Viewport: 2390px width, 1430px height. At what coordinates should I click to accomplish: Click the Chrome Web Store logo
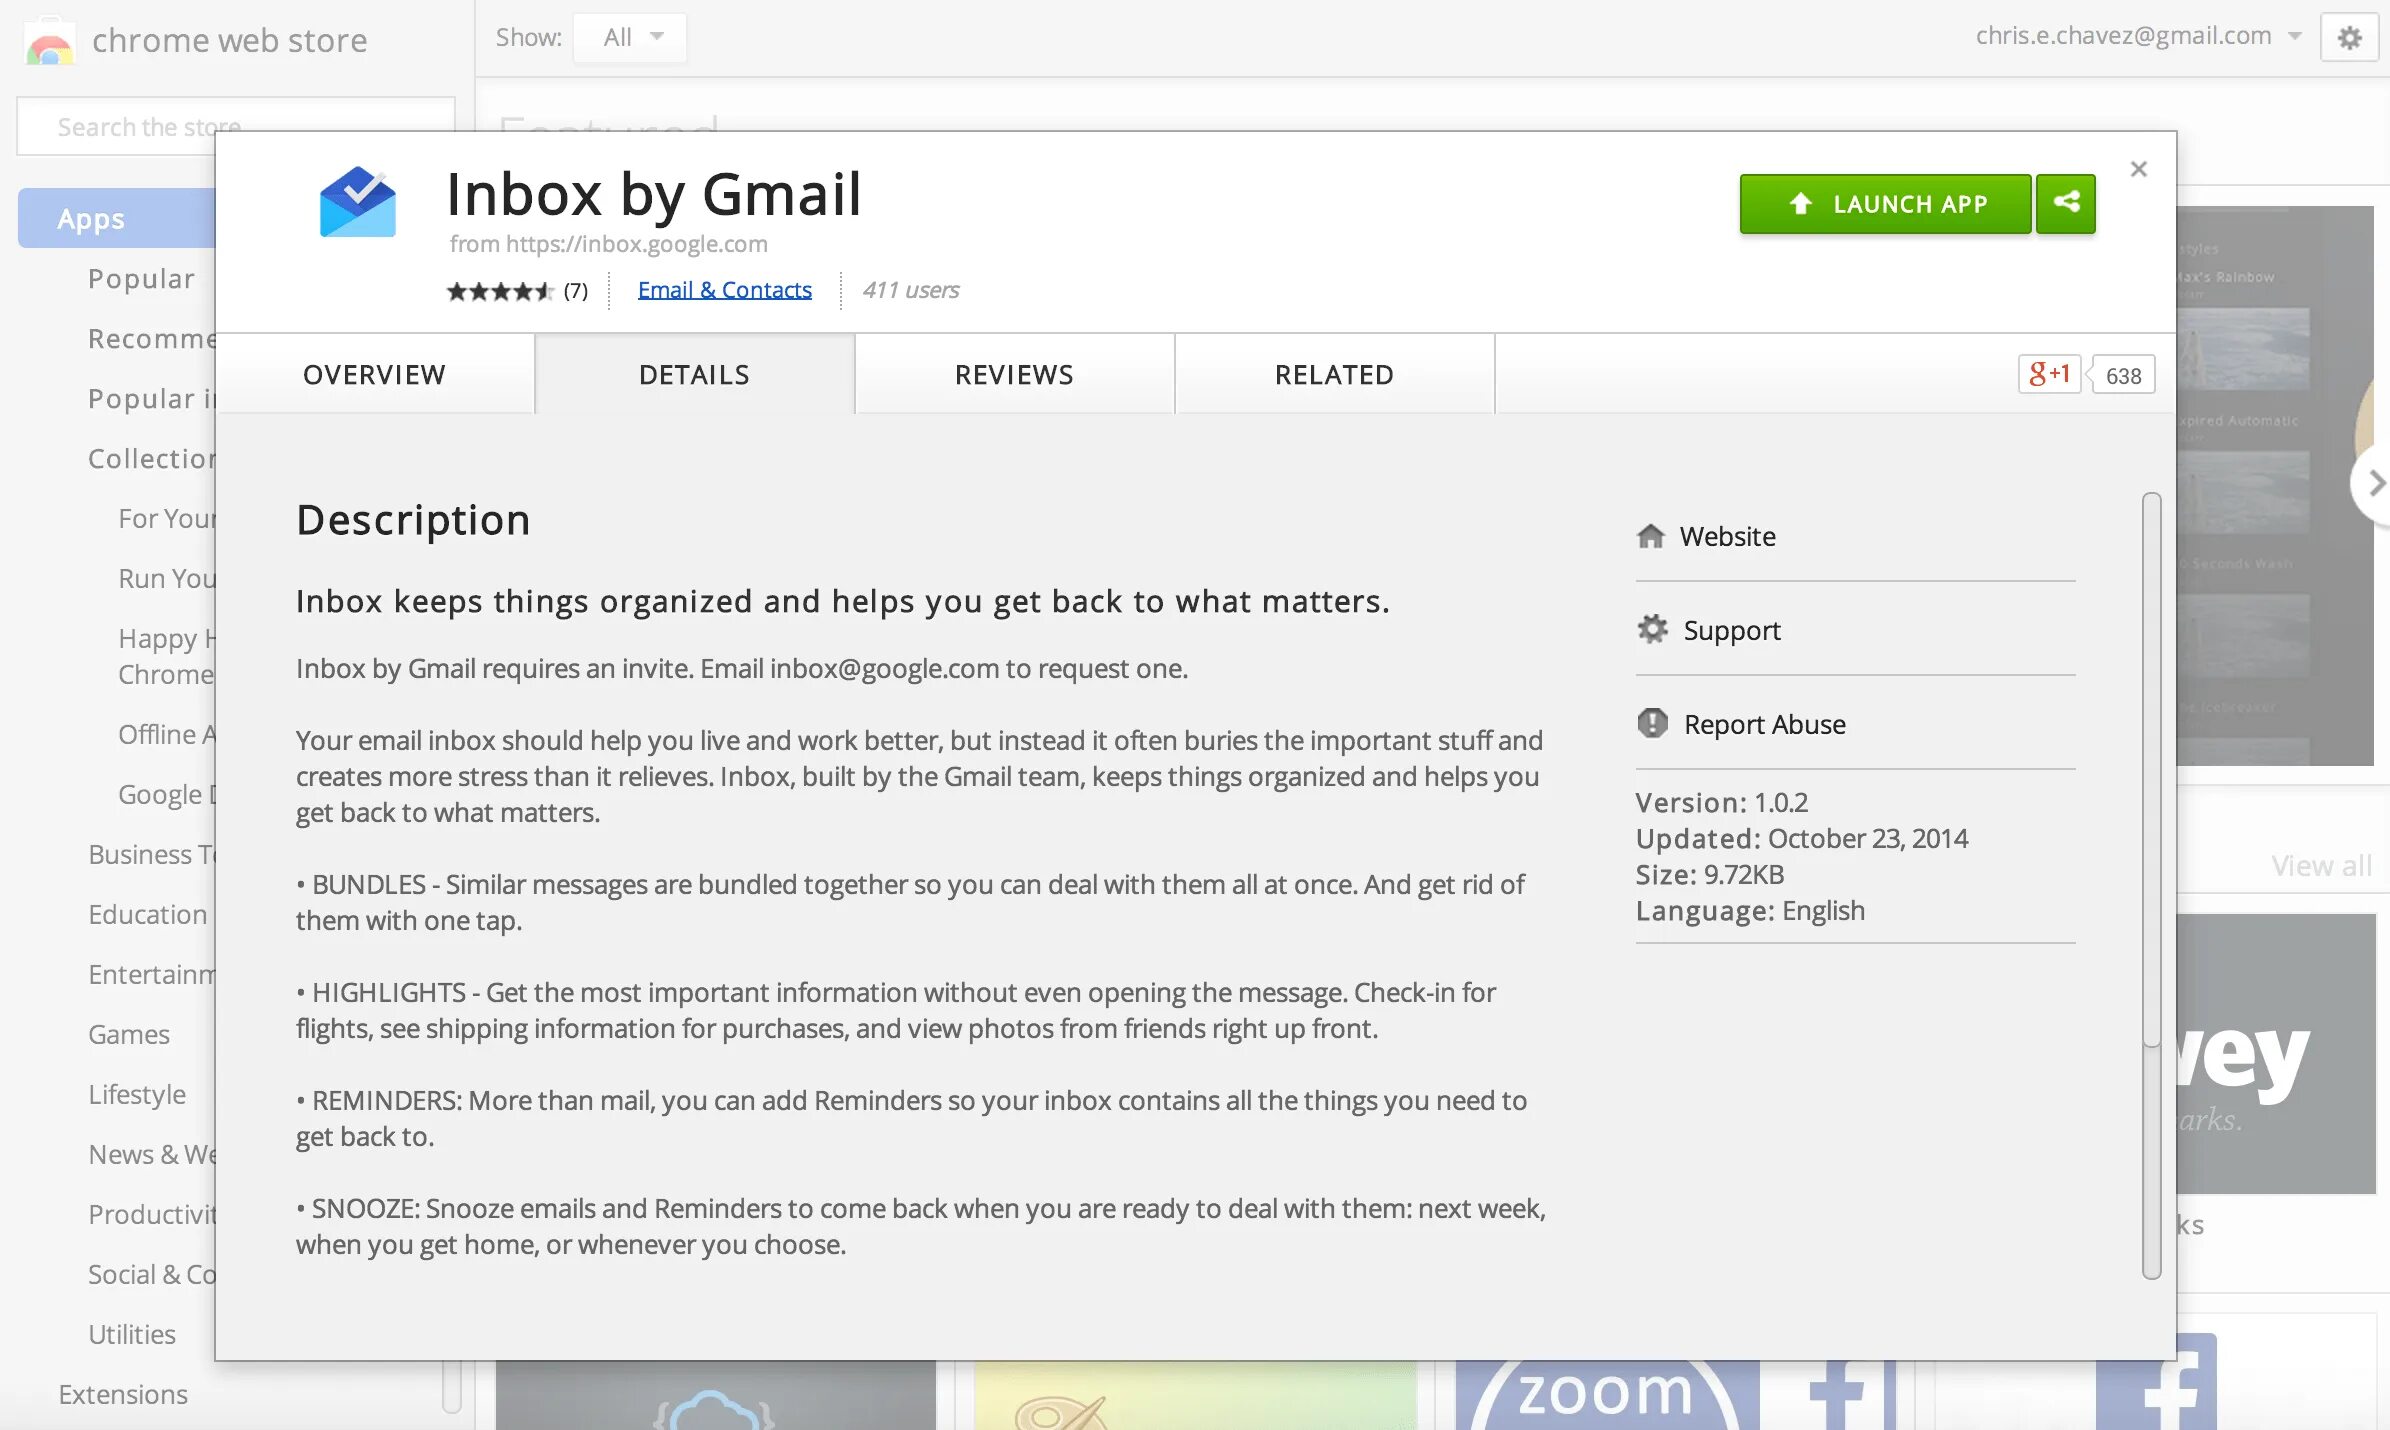click(50, 42)
